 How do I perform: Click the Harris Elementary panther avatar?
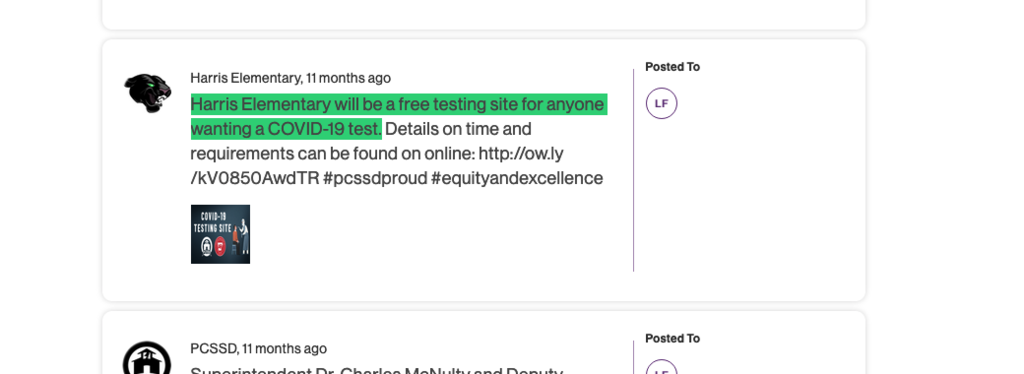(x=148, y=93)
